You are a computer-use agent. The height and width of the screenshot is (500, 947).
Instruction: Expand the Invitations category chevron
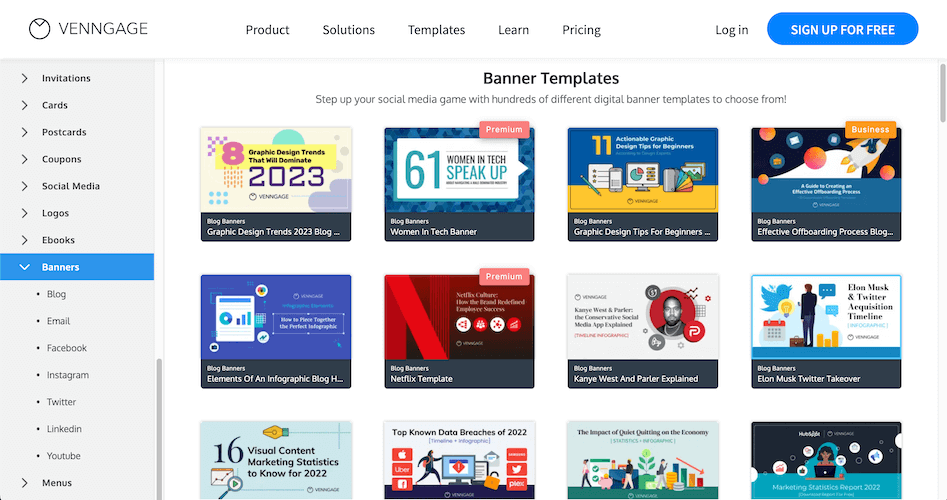click(x=24, y=78)
